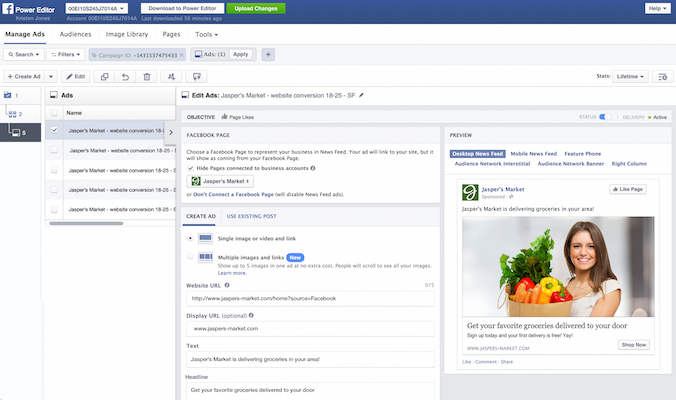The width and height of the screenshot is (676, 400).
Task: Open the list settings columns icon
Action: click(663, 77)
